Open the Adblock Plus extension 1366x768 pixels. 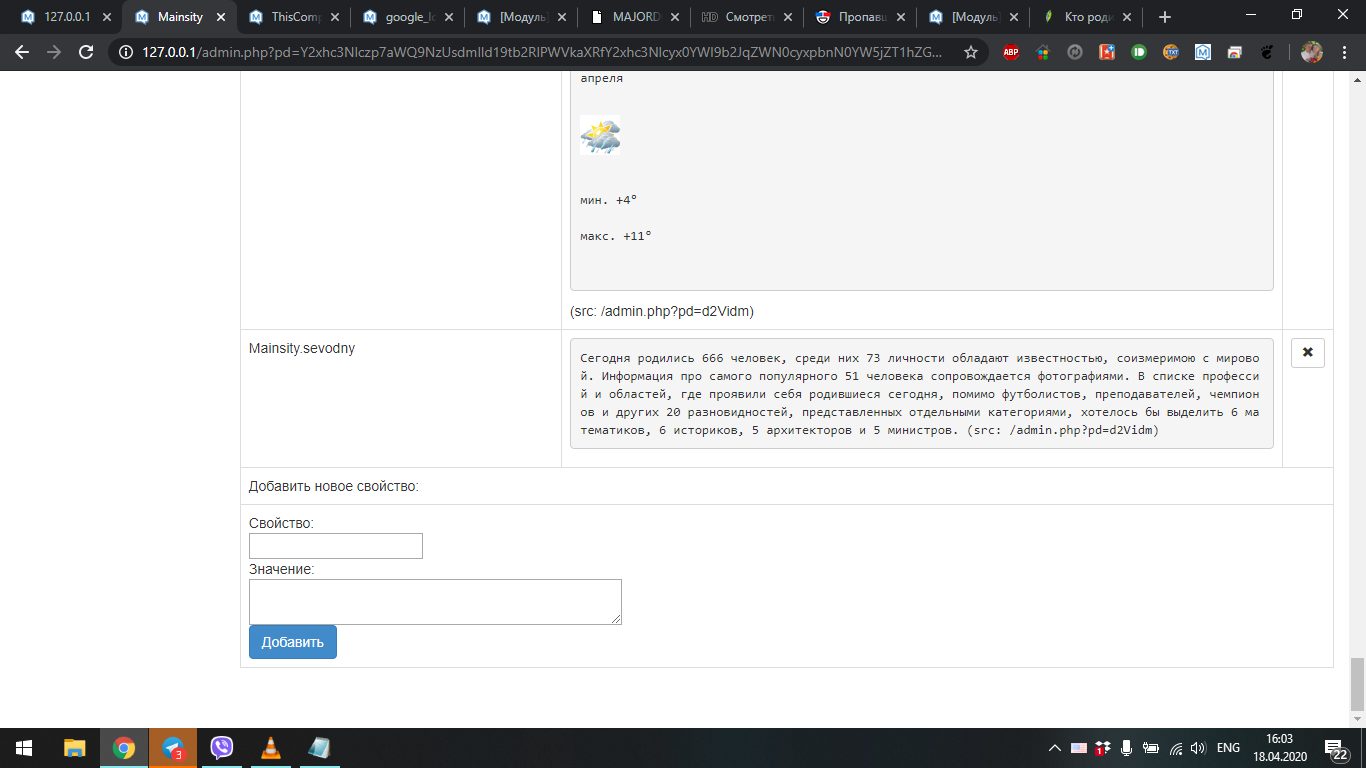pyautogui.click(x=1011, y=52)
